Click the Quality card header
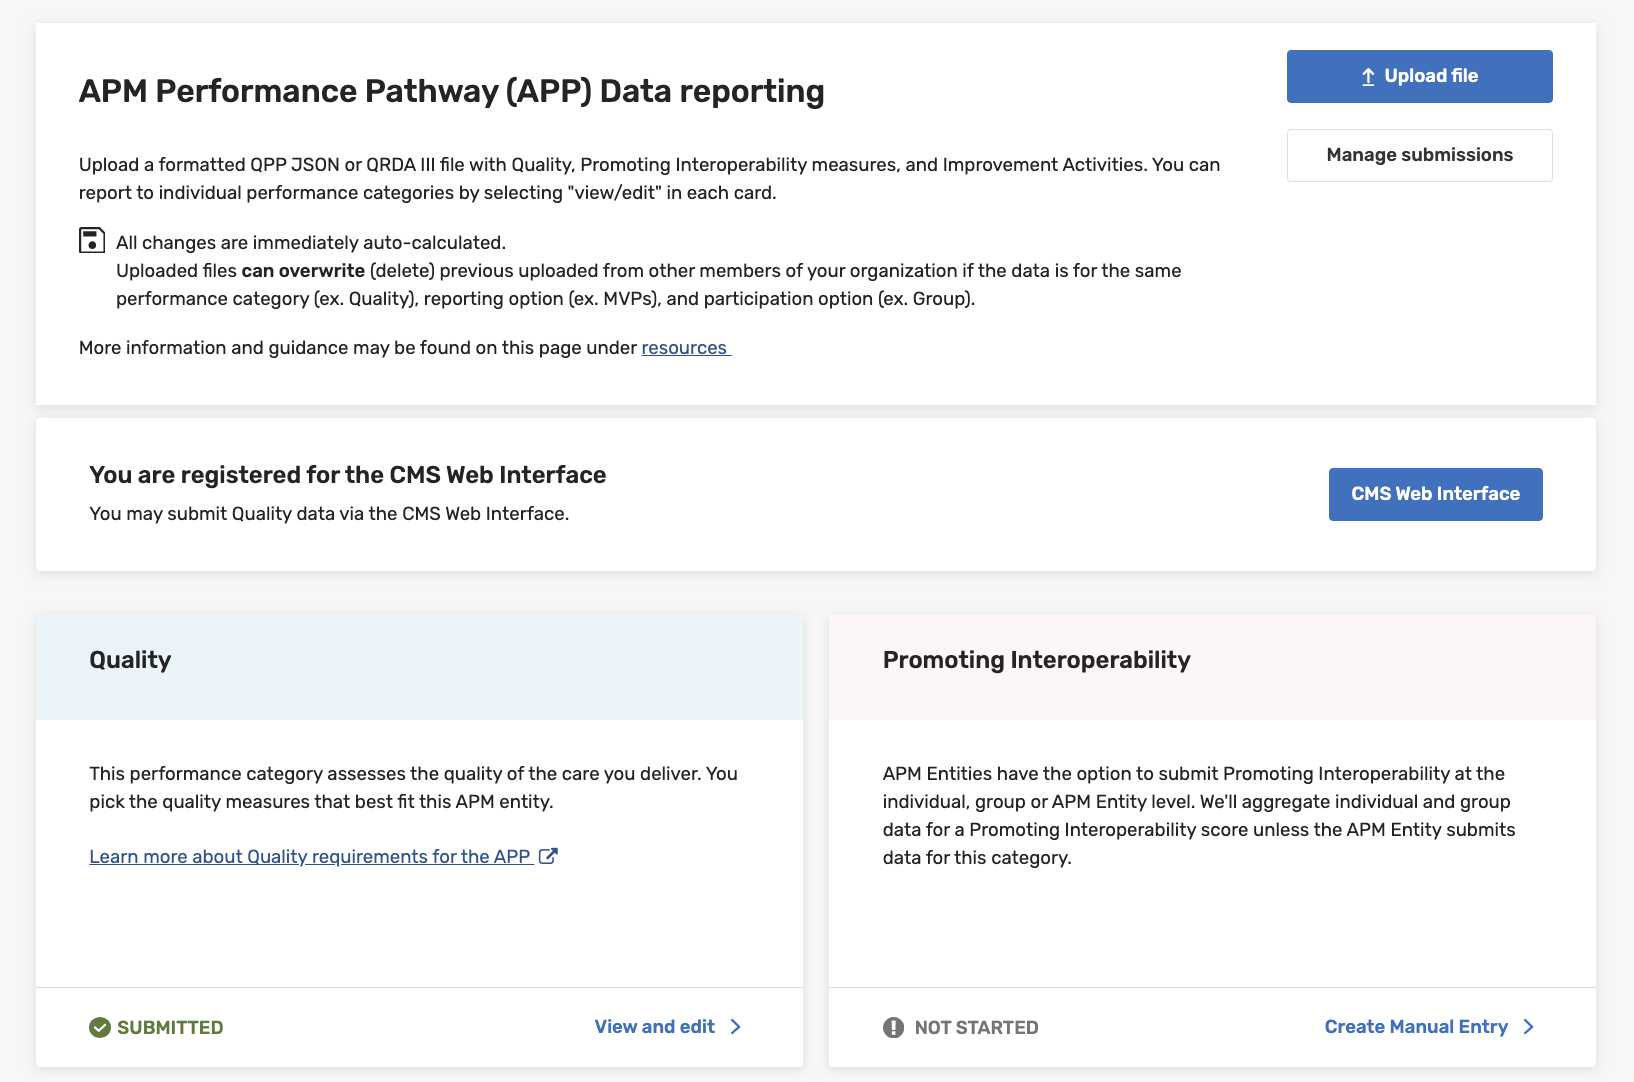 (x=130, y=660)
